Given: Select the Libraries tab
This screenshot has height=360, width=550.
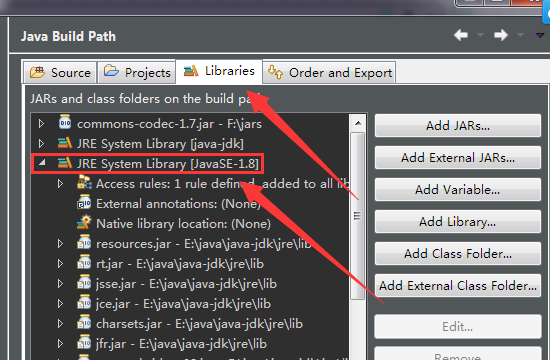Looking at the screenshot, I should (x=219, y=72).
